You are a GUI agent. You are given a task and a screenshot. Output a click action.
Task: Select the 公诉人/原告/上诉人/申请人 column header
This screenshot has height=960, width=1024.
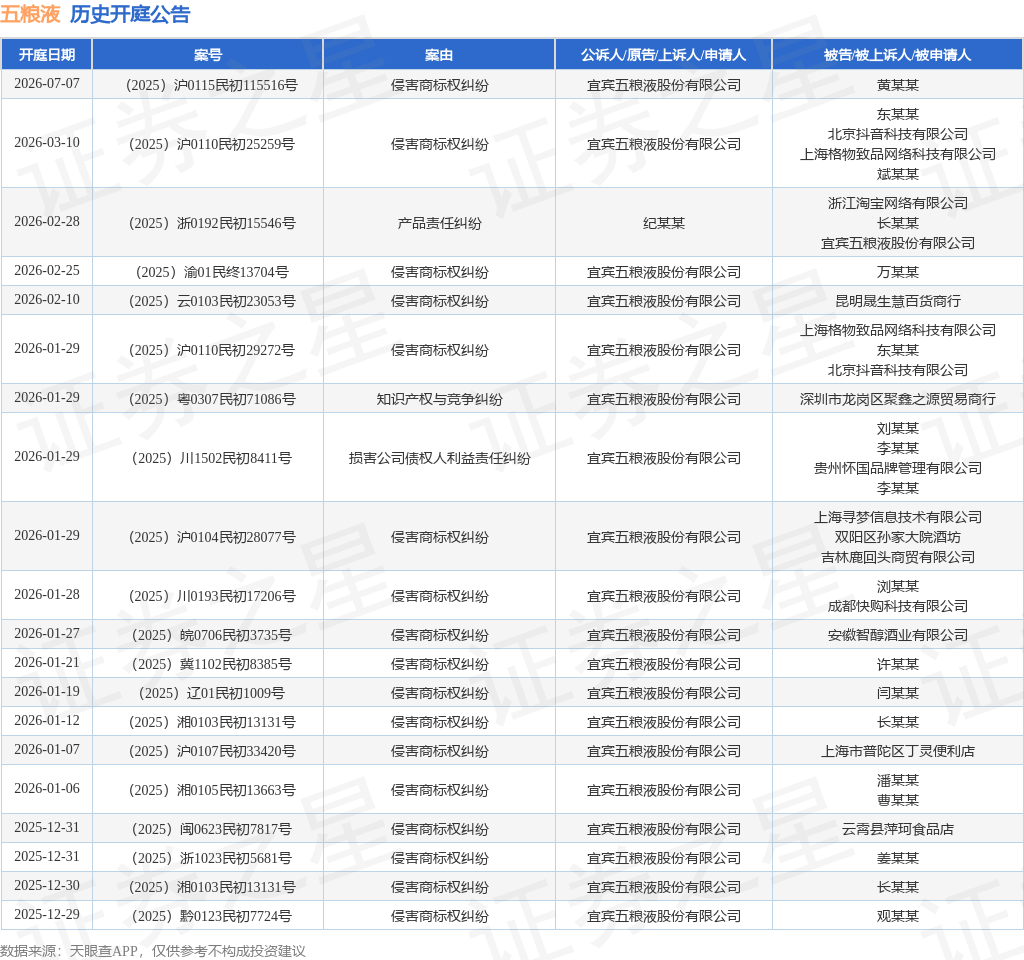(x=664, y=55)
